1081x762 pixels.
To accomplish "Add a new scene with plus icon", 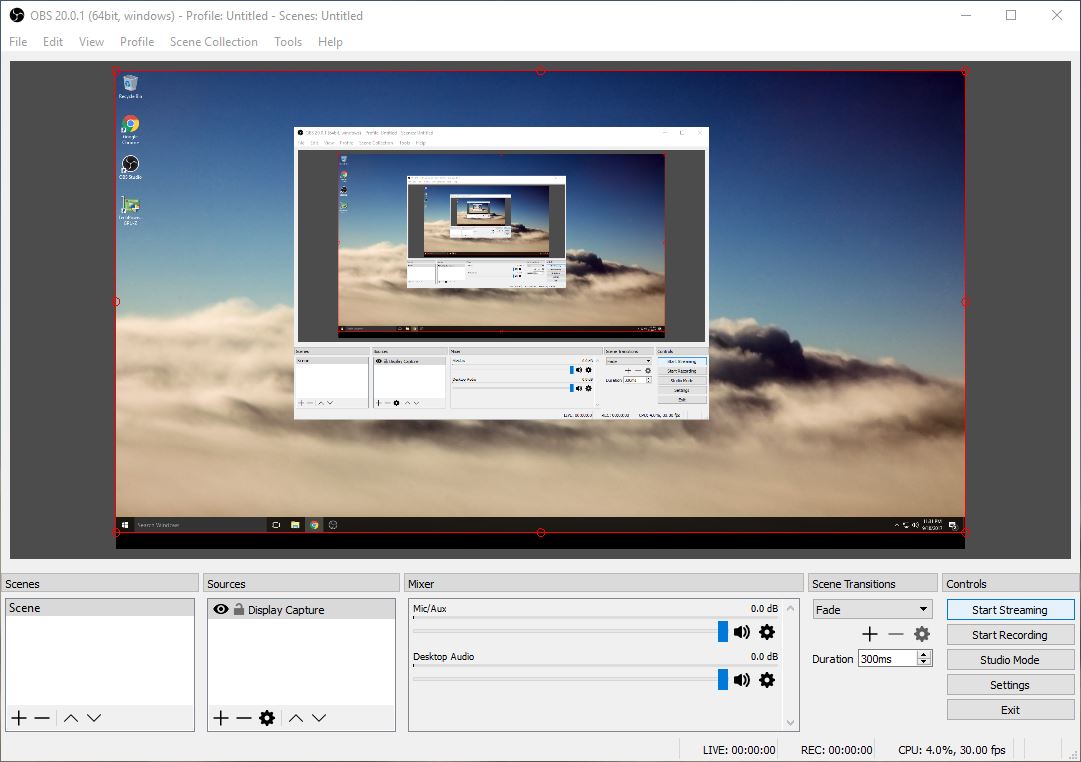I will pyautogui.click(x=19, y=718).
